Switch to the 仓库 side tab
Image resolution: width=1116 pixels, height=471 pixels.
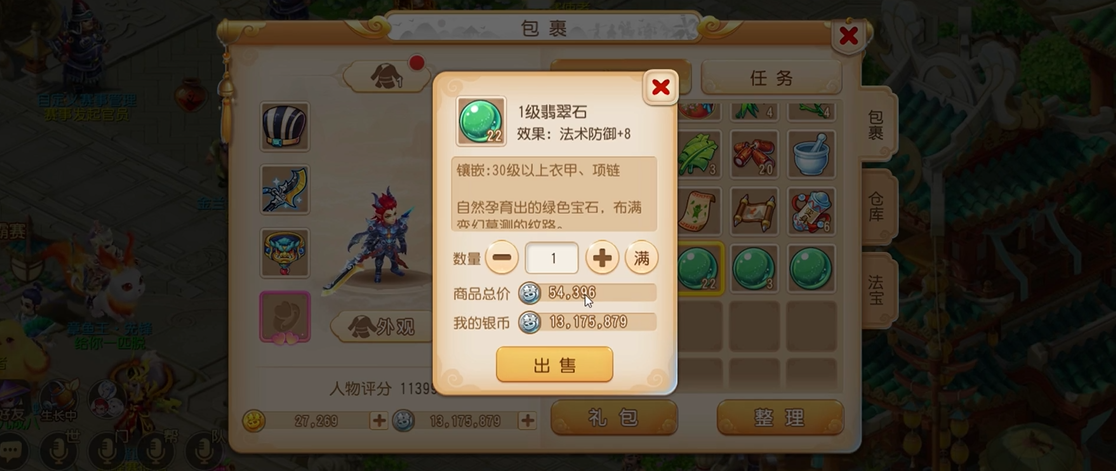click(x=877, y=206)
